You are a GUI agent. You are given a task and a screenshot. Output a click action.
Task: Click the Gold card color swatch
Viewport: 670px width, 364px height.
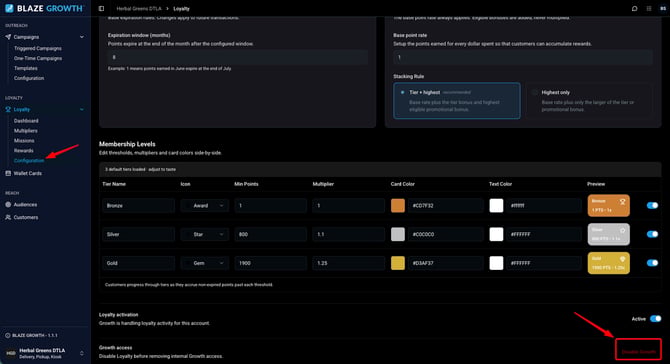[398, 263]
